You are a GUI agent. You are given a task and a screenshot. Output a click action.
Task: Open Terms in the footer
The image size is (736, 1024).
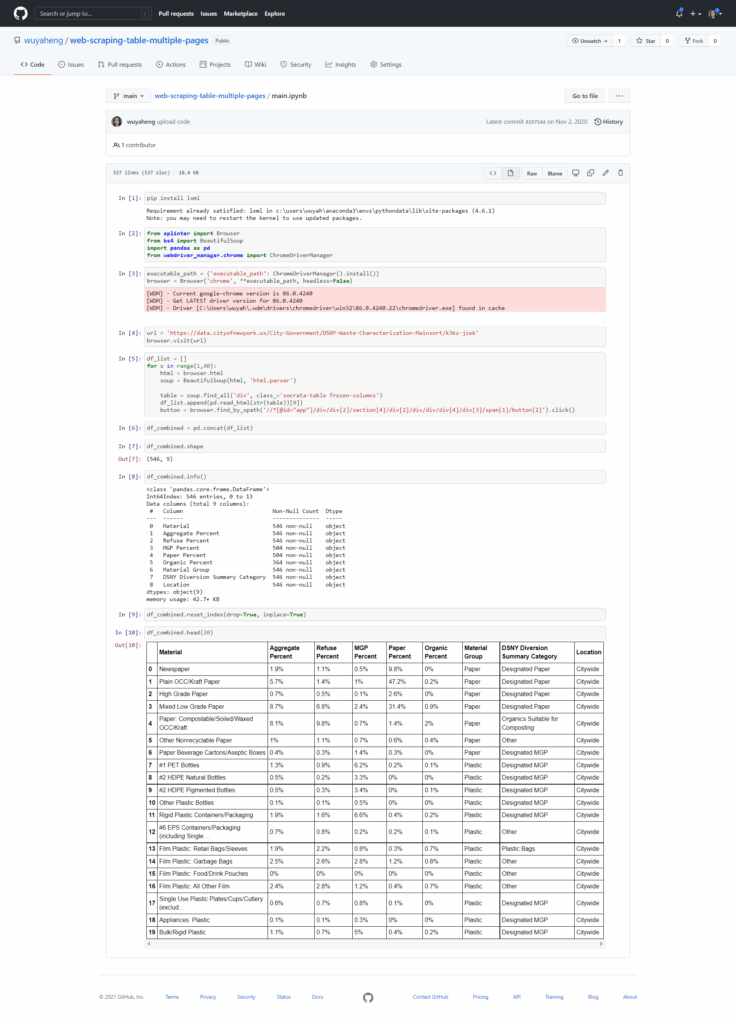tap(172, 997)
